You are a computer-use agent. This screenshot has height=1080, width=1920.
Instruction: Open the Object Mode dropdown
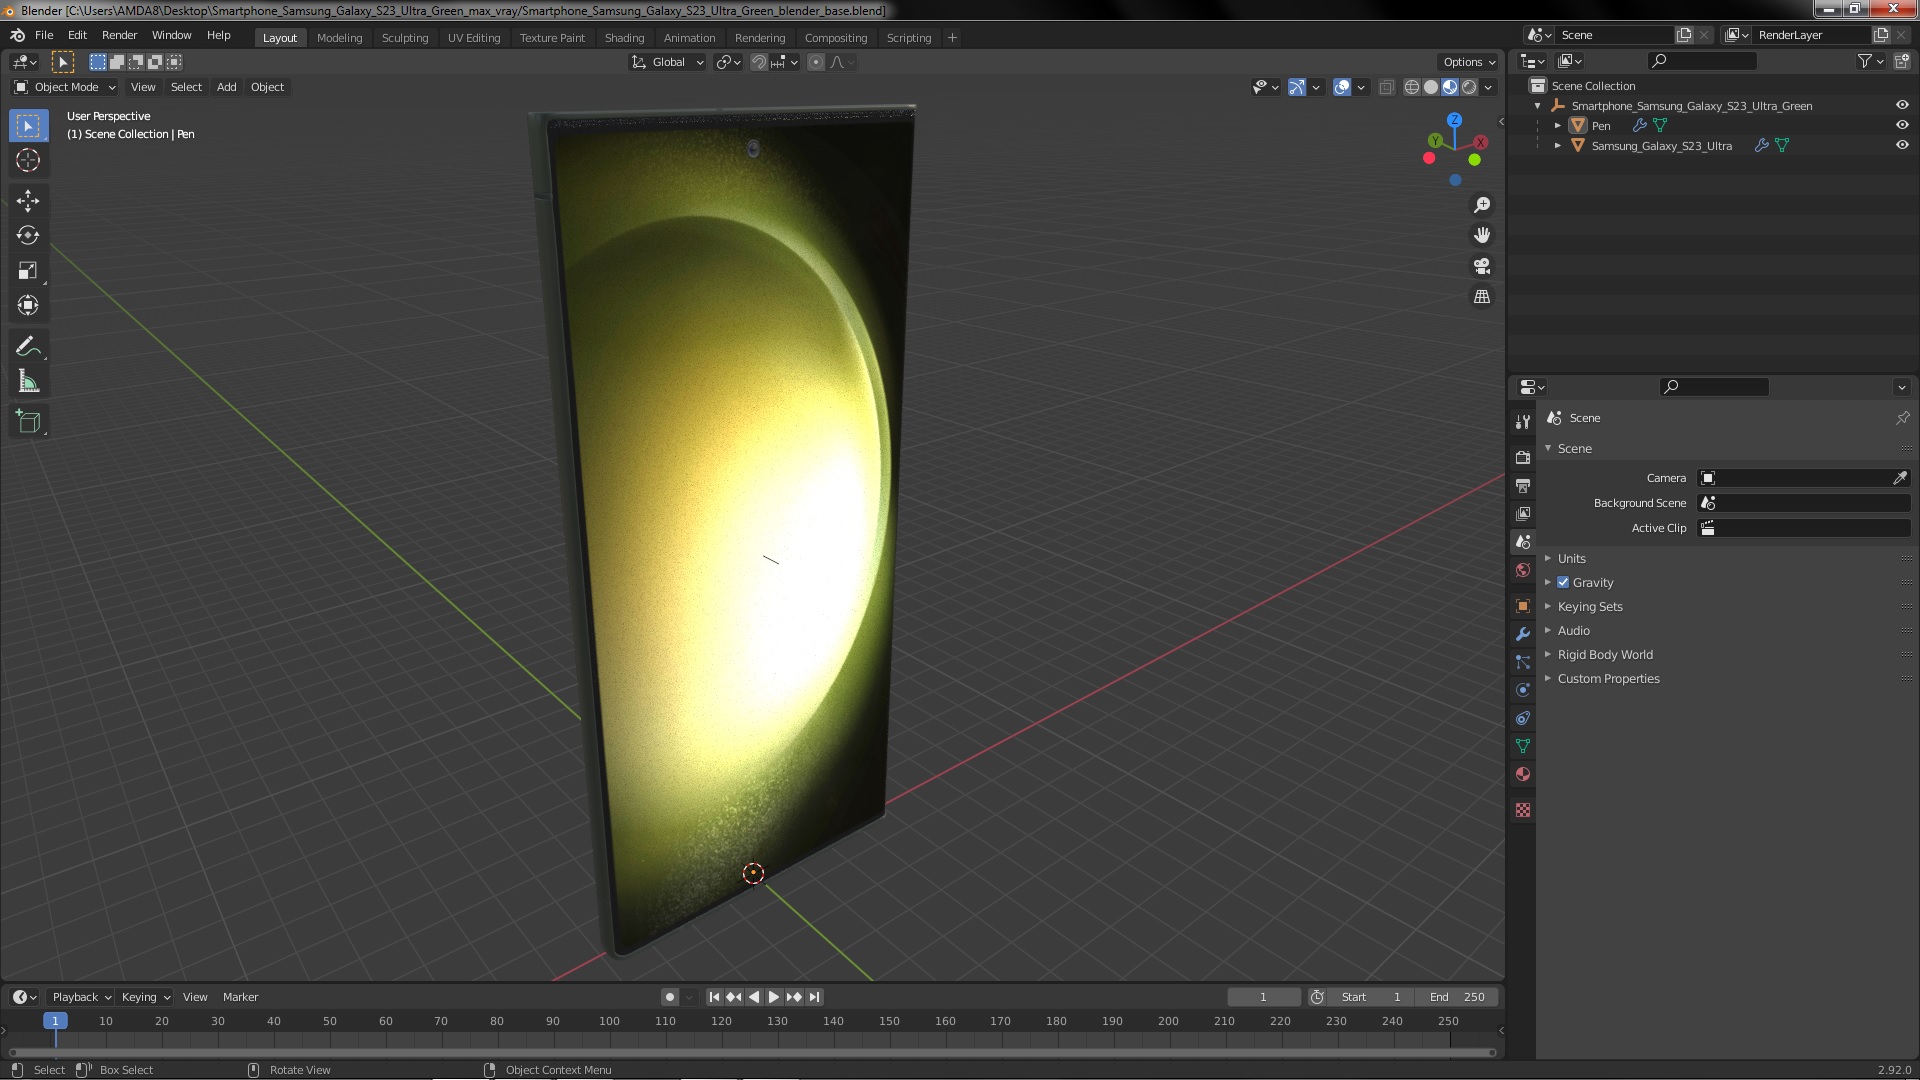pos(65,87)
